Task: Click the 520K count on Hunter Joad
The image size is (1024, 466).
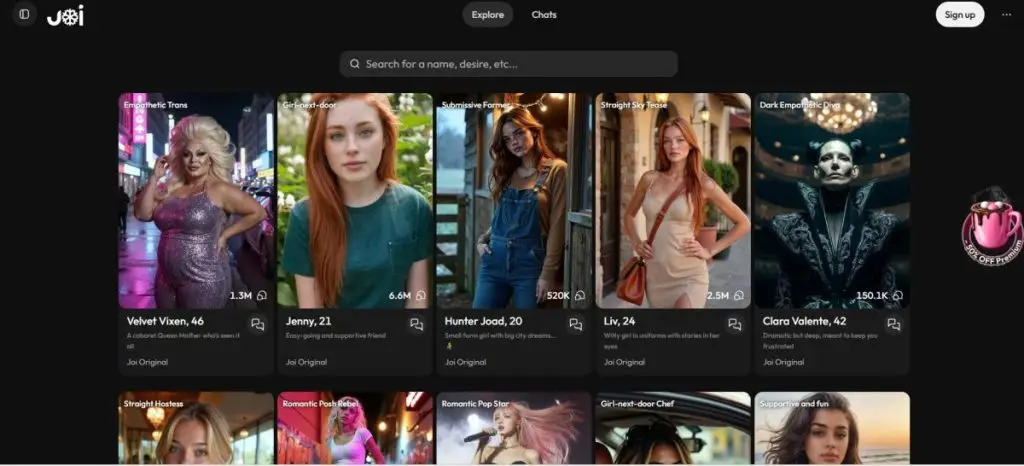Action: pyautogui.click(x=558, y=296)
